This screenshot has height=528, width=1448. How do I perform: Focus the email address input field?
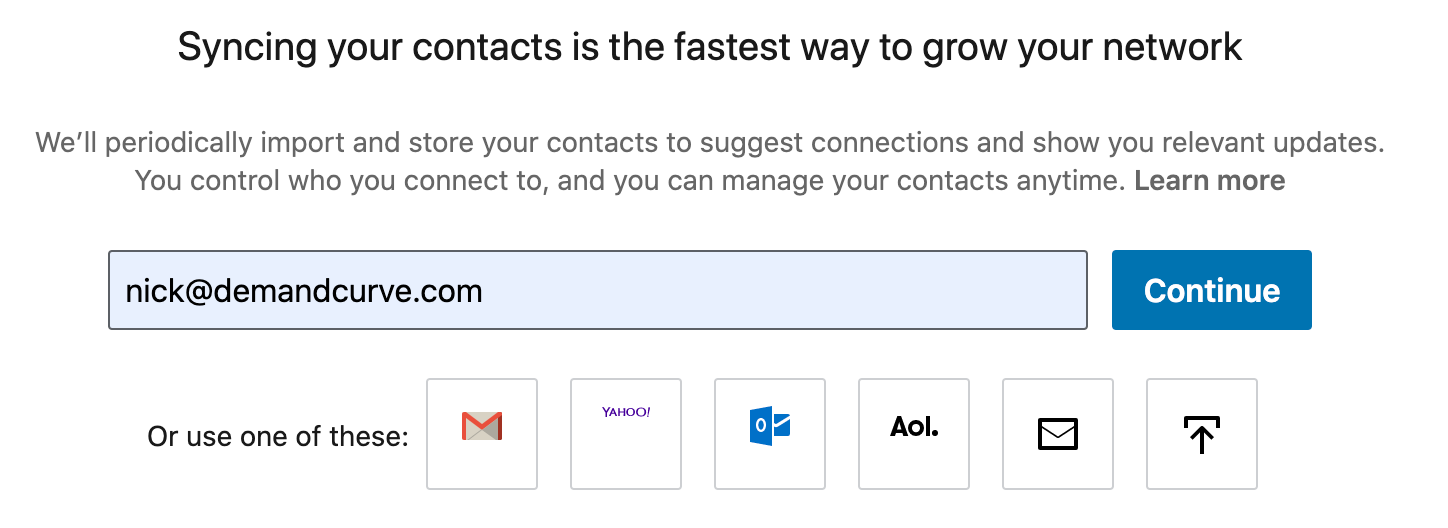(598, 290)
